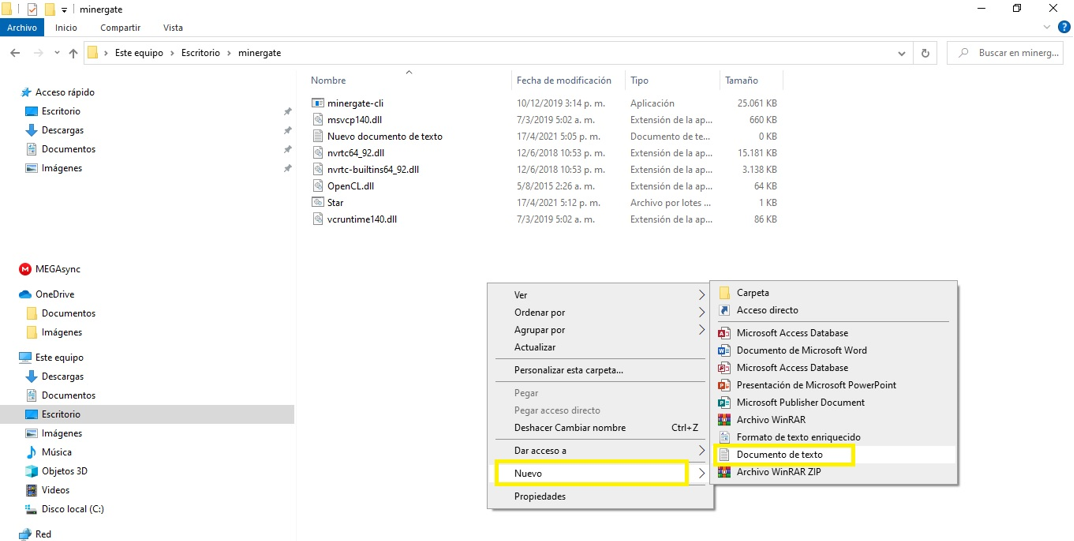Open the Archivo tab
Viewport: 1074px width, 541px height.
click(x=22, y=28)
